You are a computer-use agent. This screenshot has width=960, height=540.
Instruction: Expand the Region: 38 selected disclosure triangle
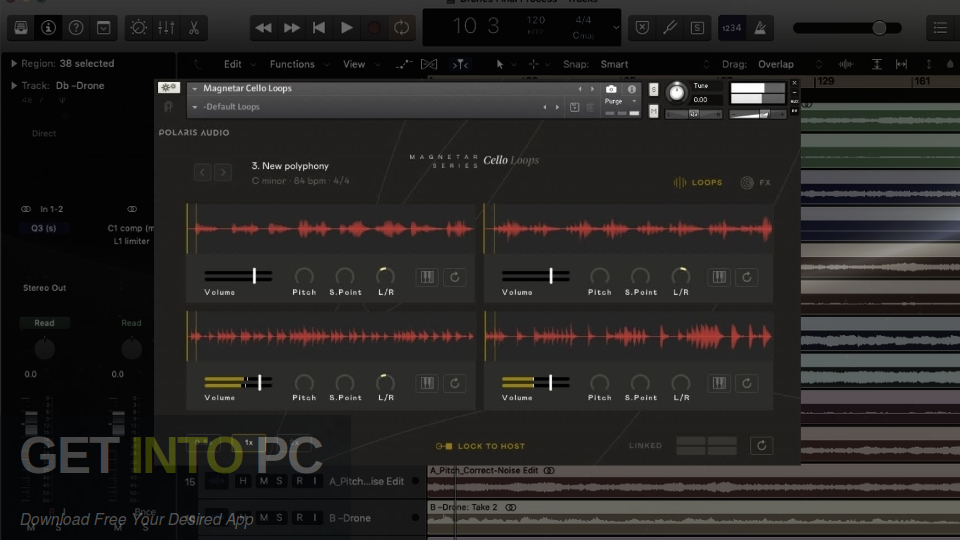13,63
